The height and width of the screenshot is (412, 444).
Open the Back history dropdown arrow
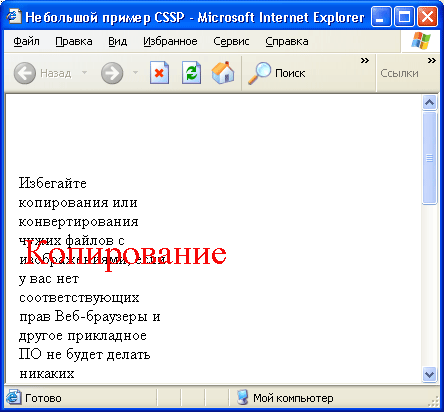tap(85, 72)
